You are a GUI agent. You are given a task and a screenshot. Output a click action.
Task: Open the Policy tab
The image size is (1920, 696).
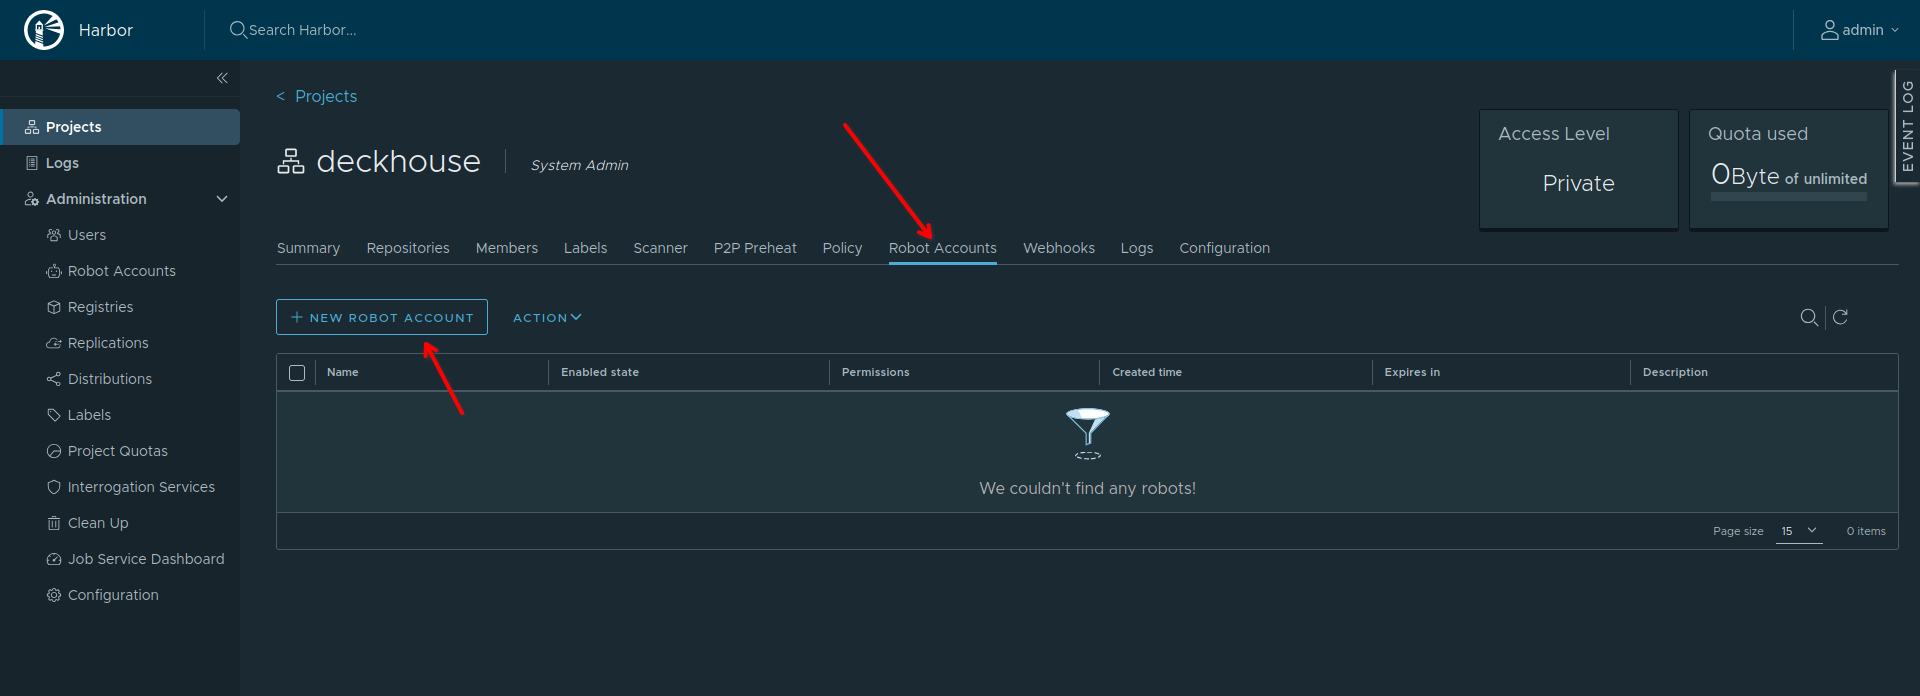[842, 248]
